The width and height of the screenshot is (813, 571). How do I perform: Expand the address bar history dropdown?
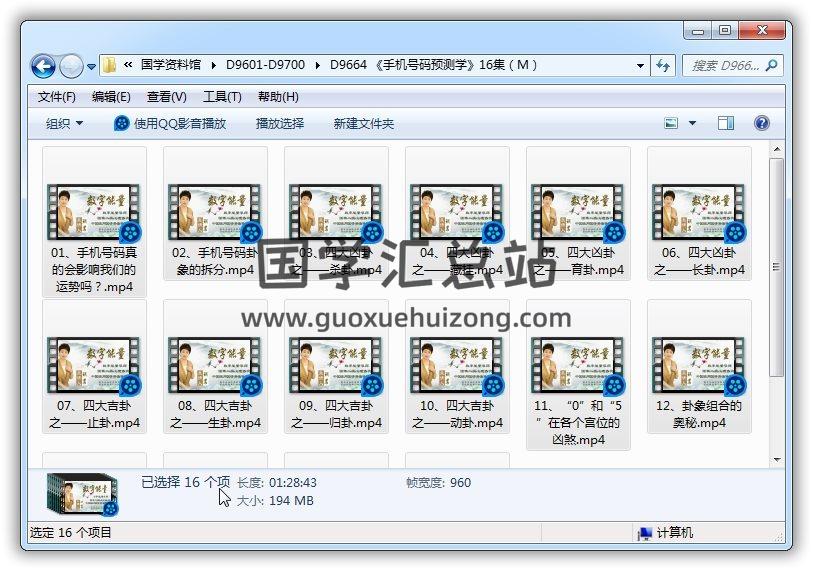641,66
